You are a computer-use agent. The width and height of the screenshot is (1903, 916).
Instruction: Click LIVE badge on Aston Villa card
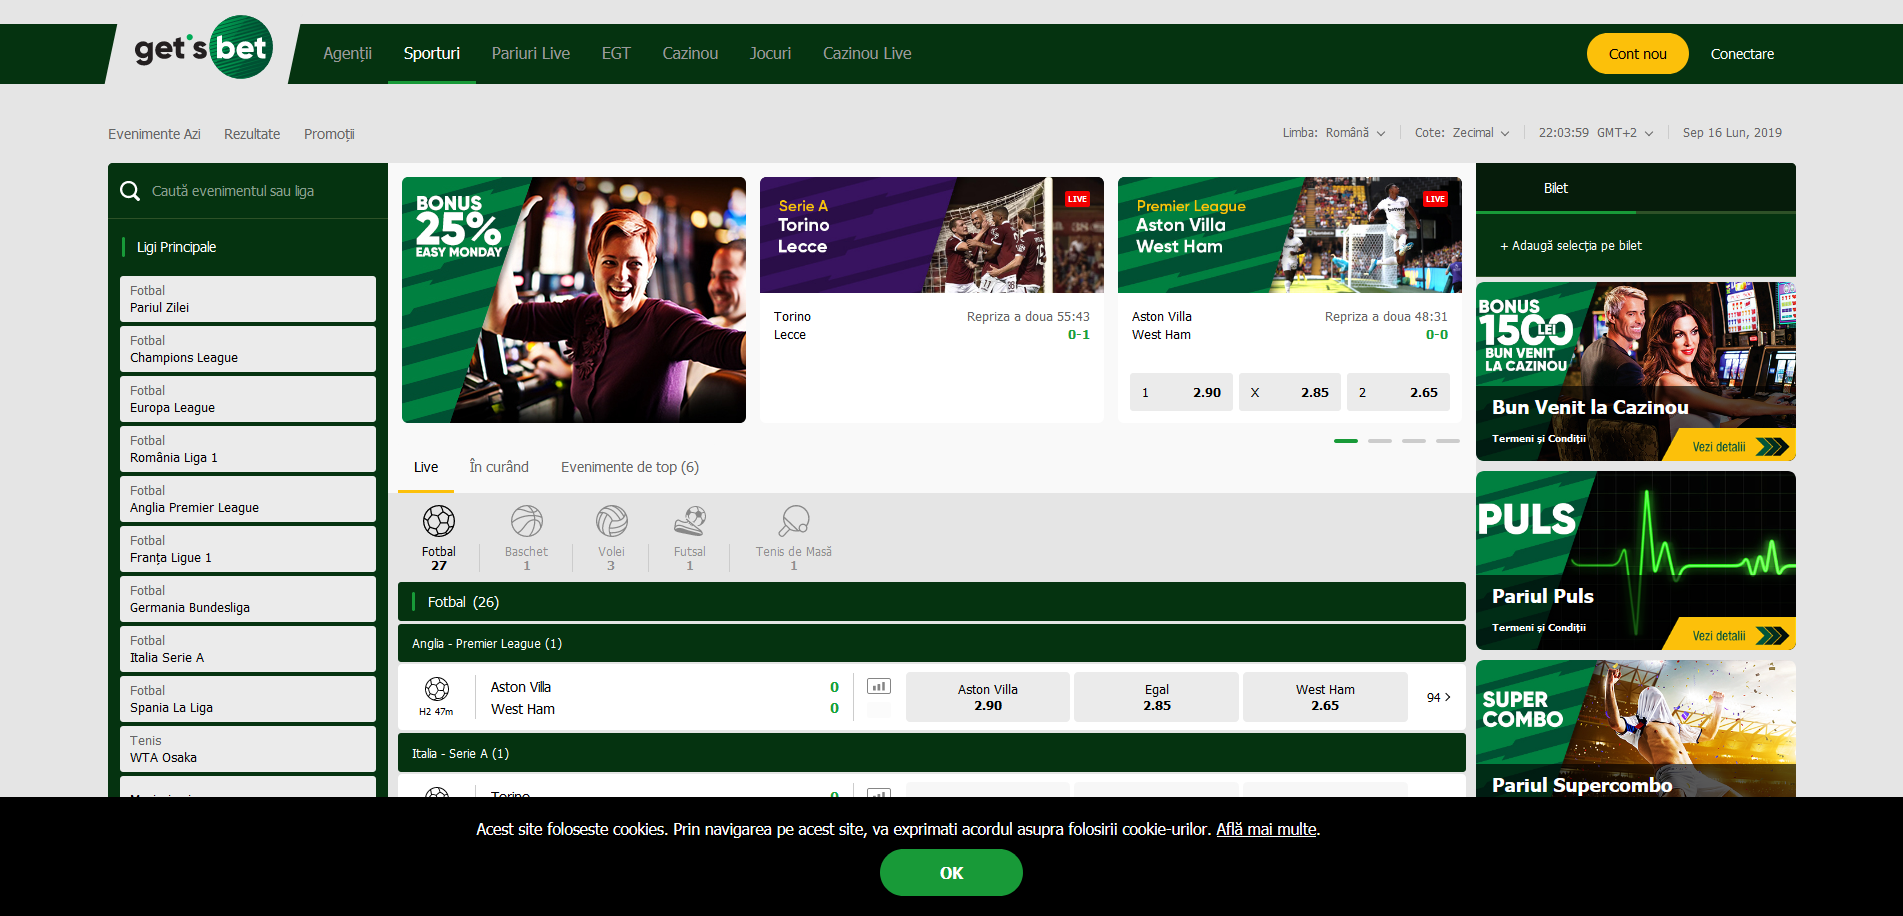click(x=1435, y=199)
